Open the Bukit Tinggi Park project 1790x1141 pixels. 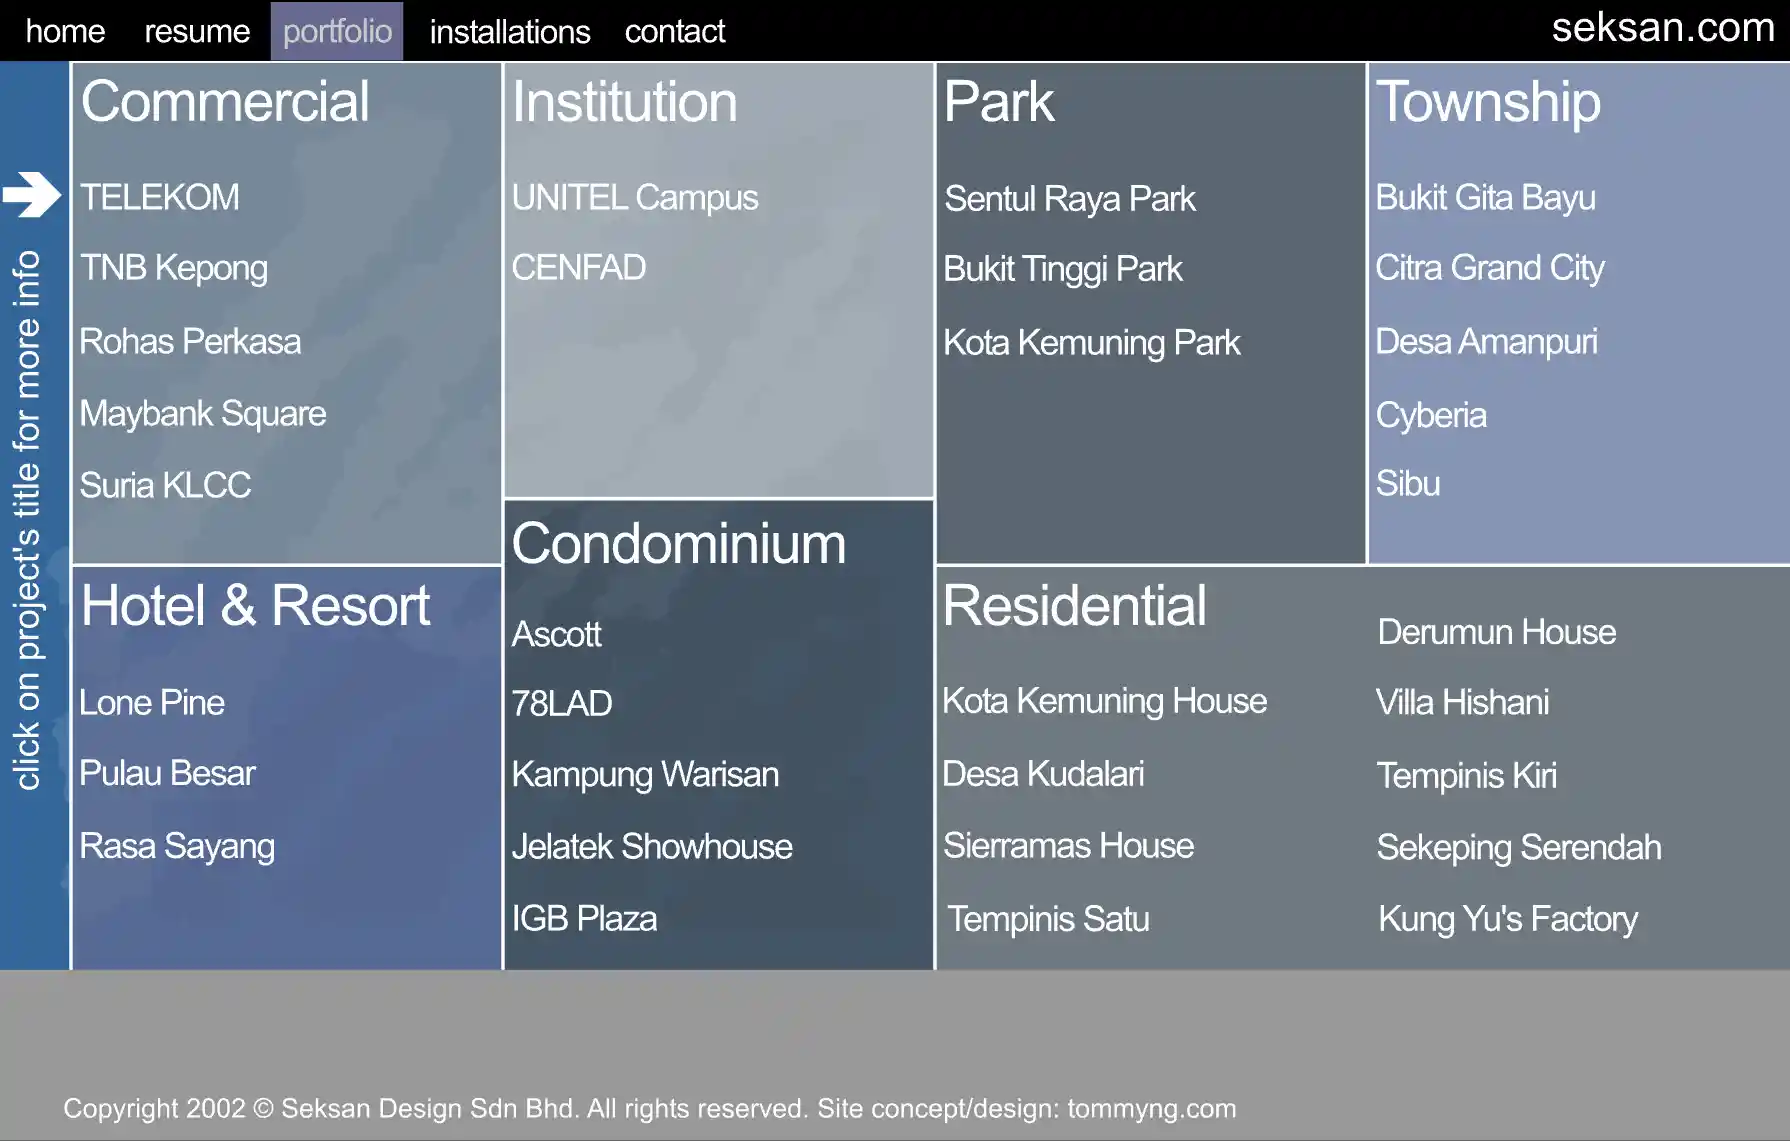tap(1063, 269)
